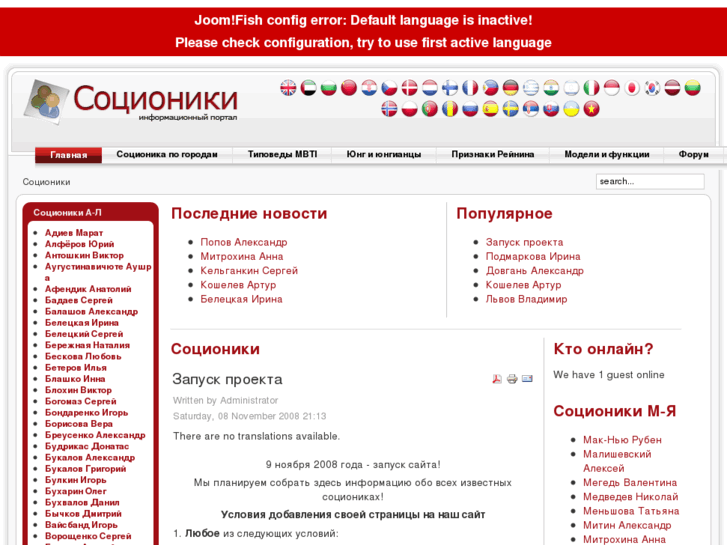
Task: Open Адиев Марат in sidebar list
Action: click(74, 233)
